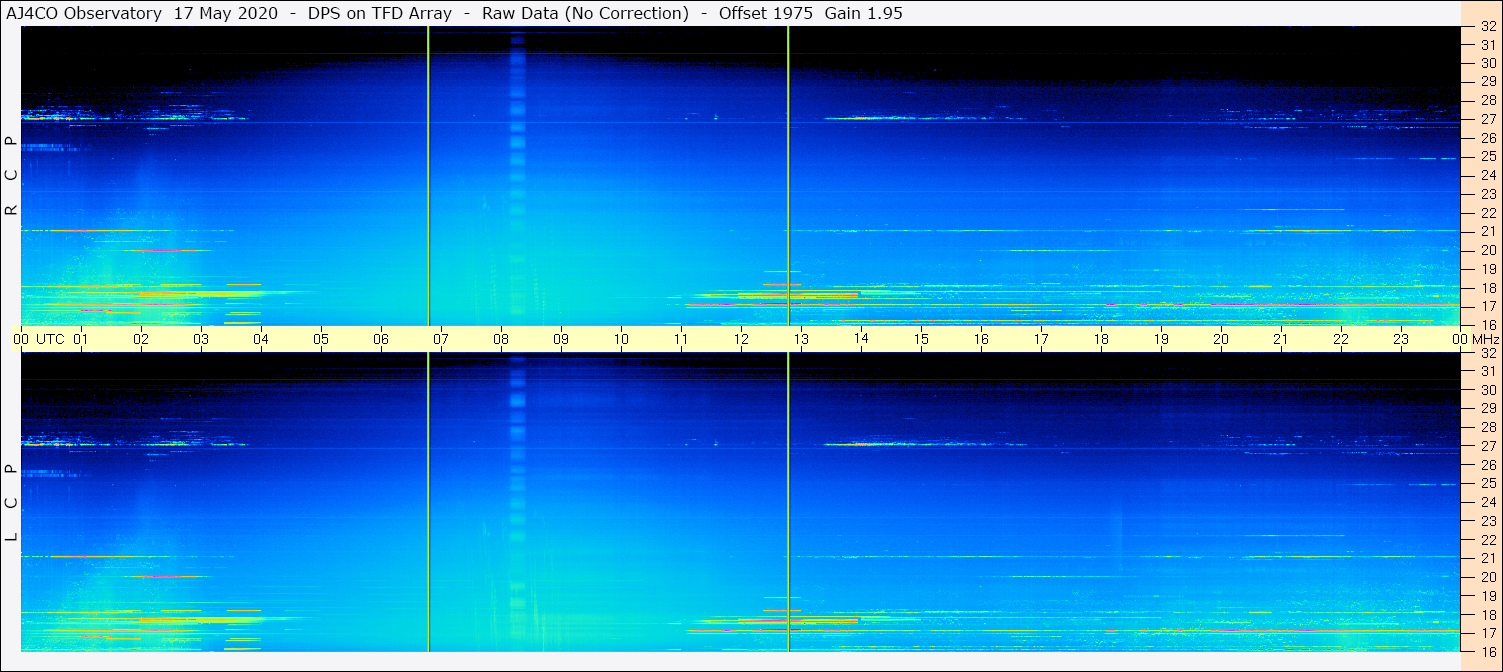This screenshot has width=1503, height=672.
Task: Click the '19' hour label on time axis
Action: pos(1161,339)
